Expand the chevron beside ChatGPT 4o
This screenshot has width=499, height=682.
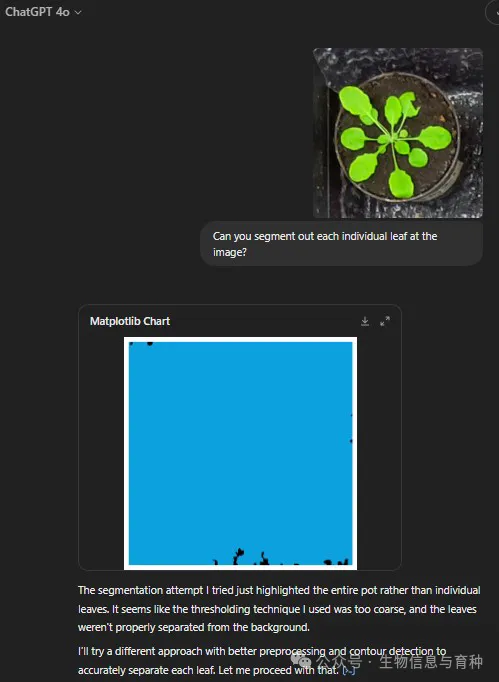coord(78,13)
